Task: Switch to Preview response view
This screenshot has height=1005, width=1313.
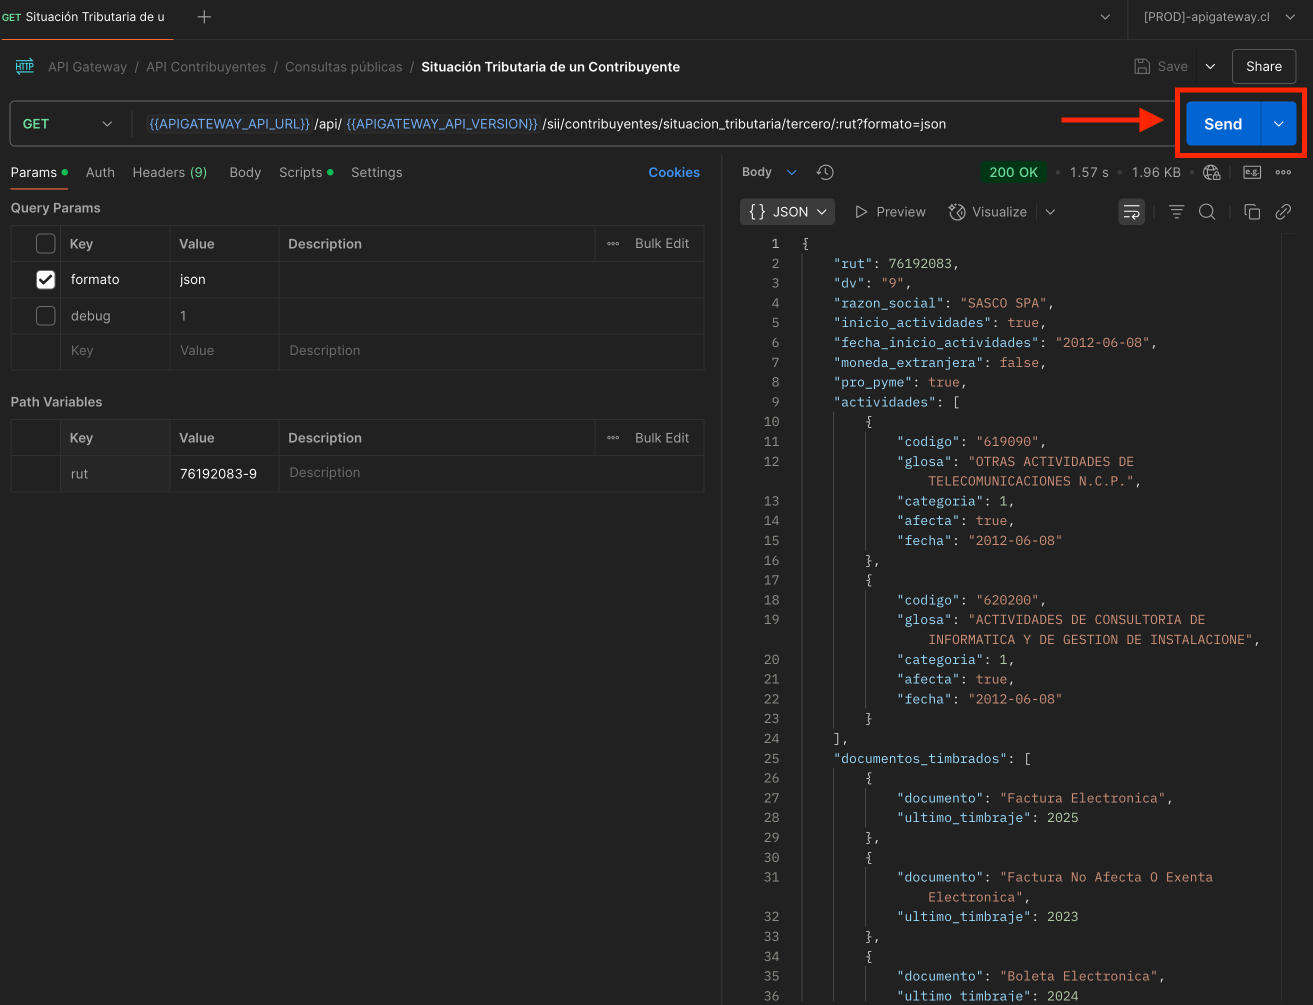Action: 890,212
